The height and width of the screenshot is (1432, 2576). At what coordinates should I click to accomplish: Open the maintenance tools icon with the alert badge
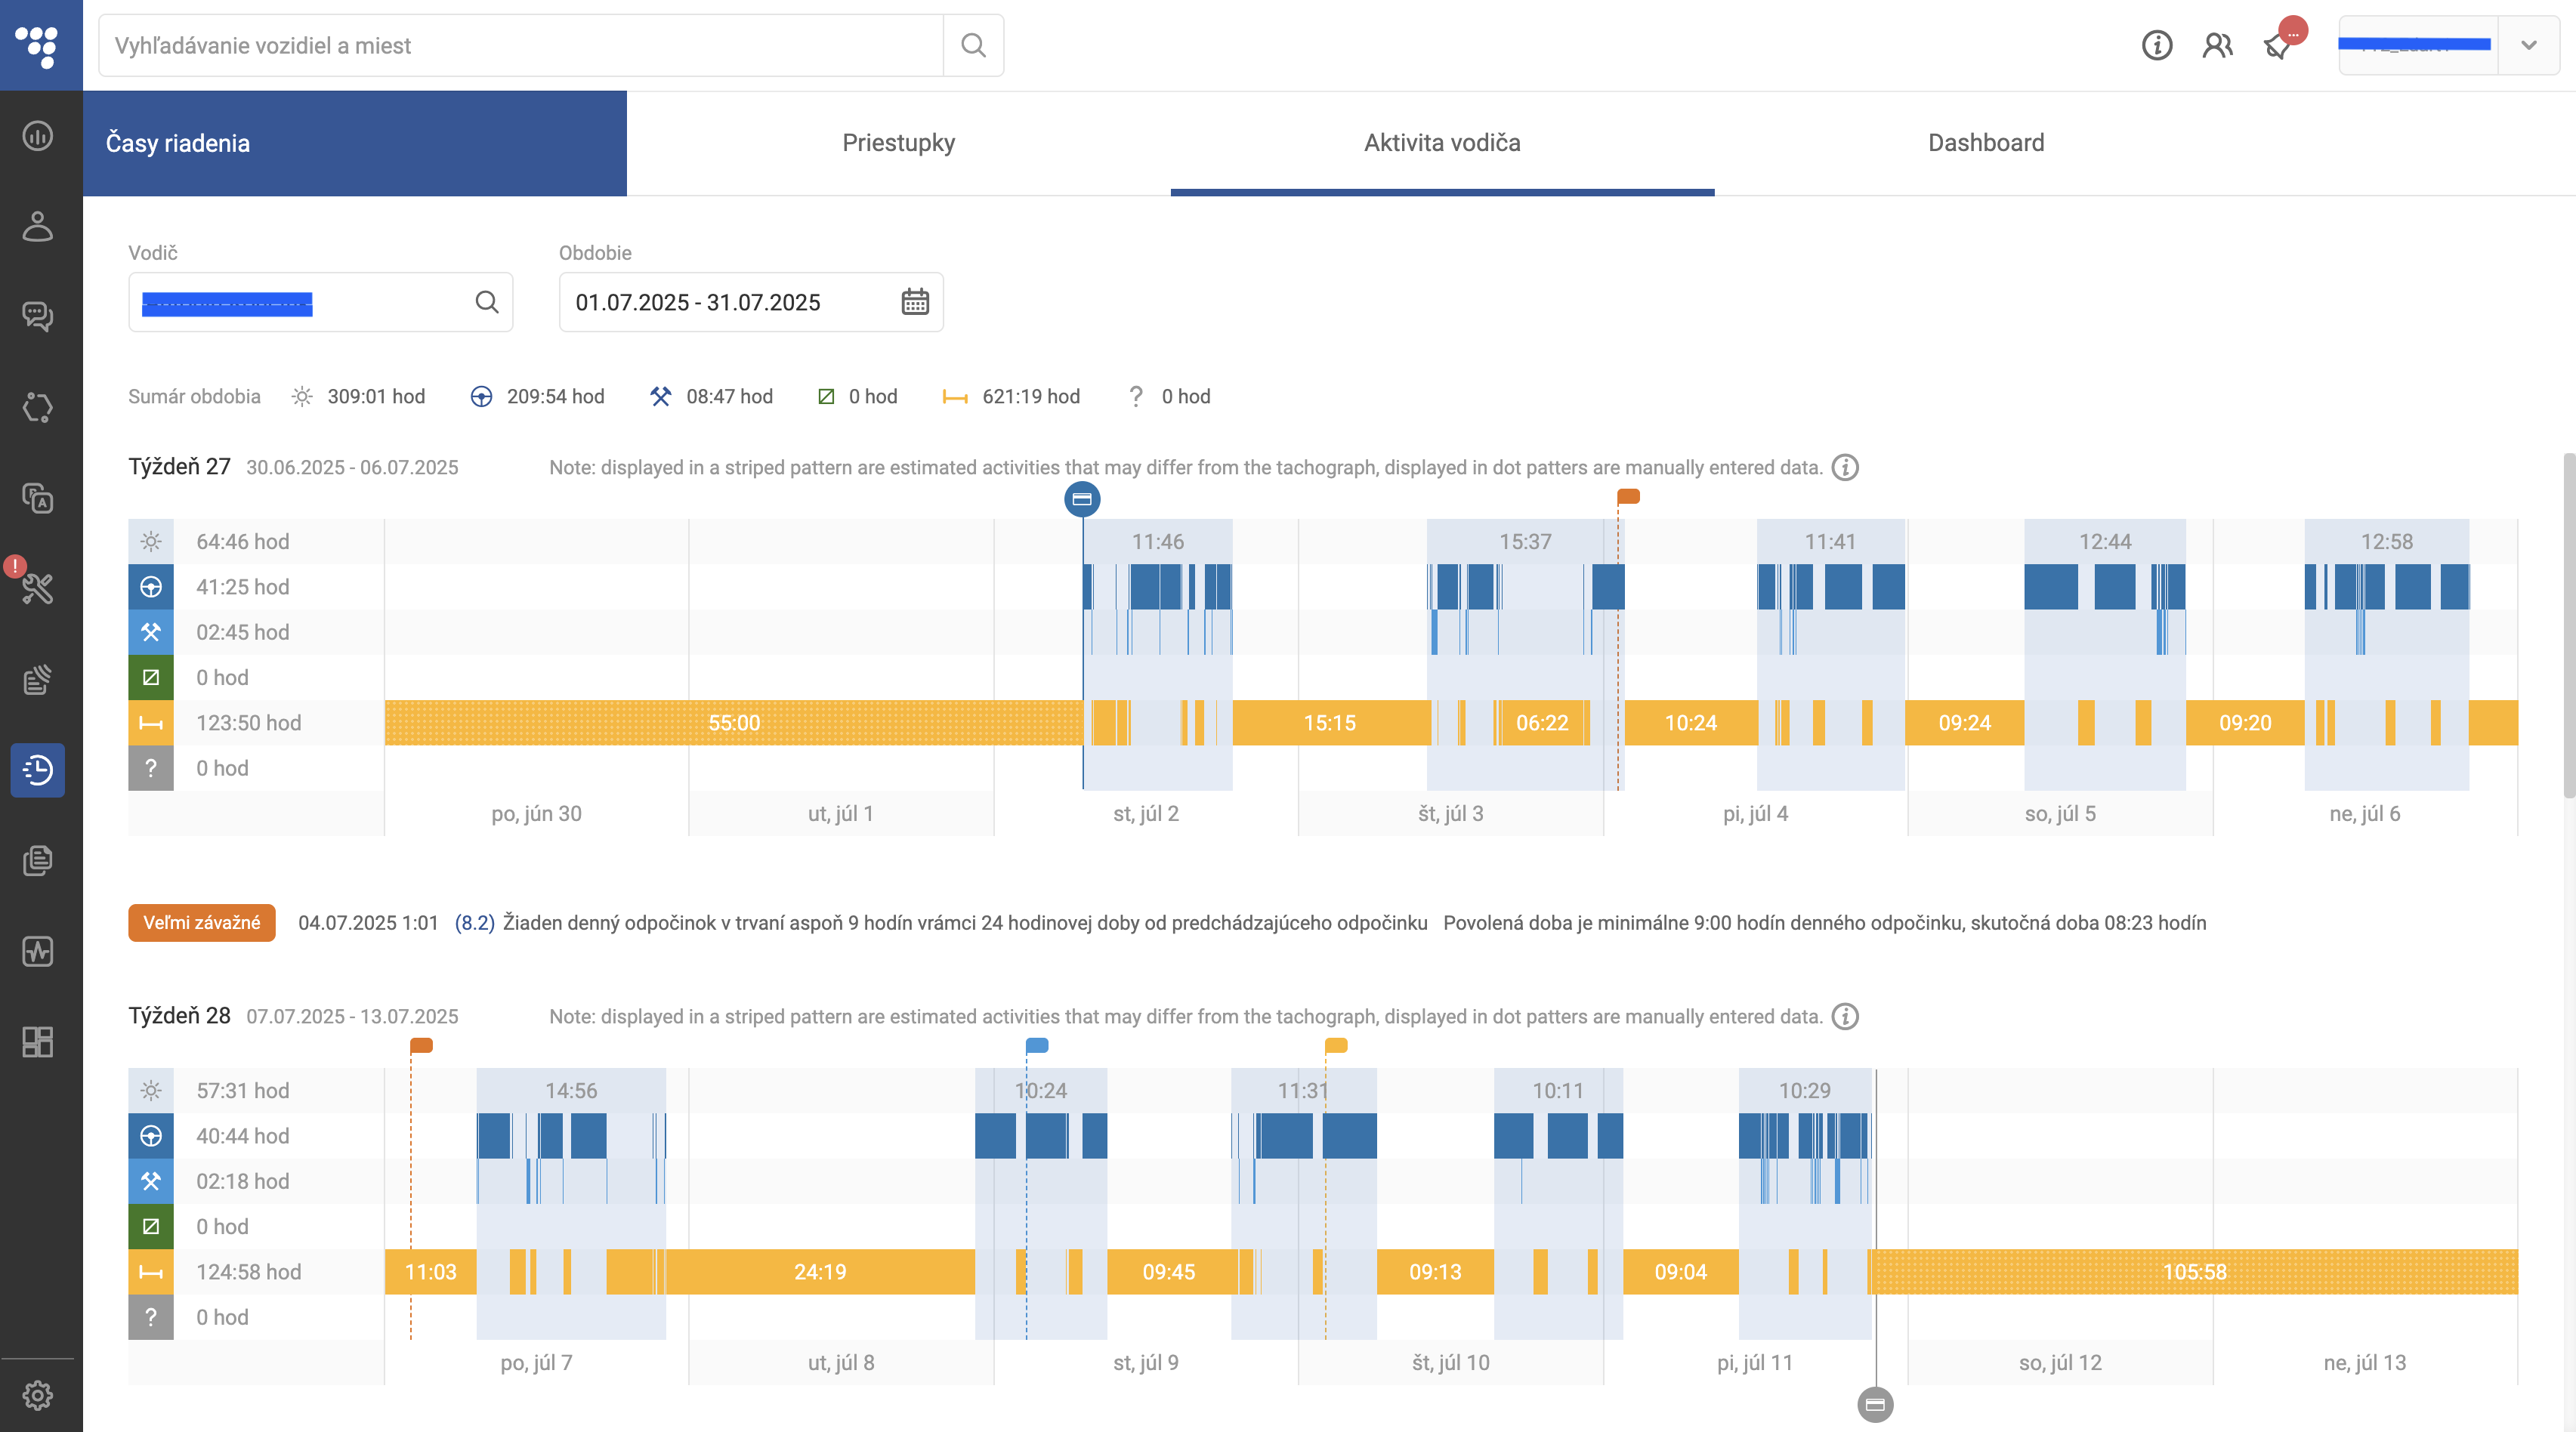[38, 588]
